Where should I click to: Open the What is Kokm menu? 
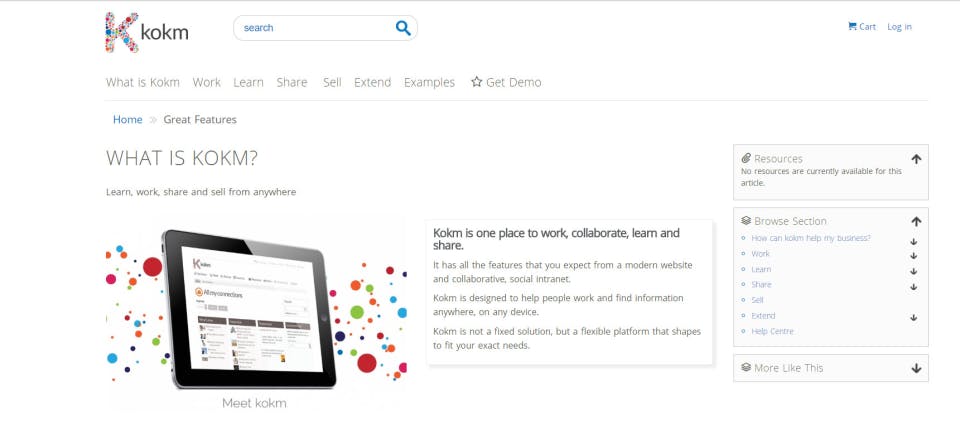click(x=143, y=82)
